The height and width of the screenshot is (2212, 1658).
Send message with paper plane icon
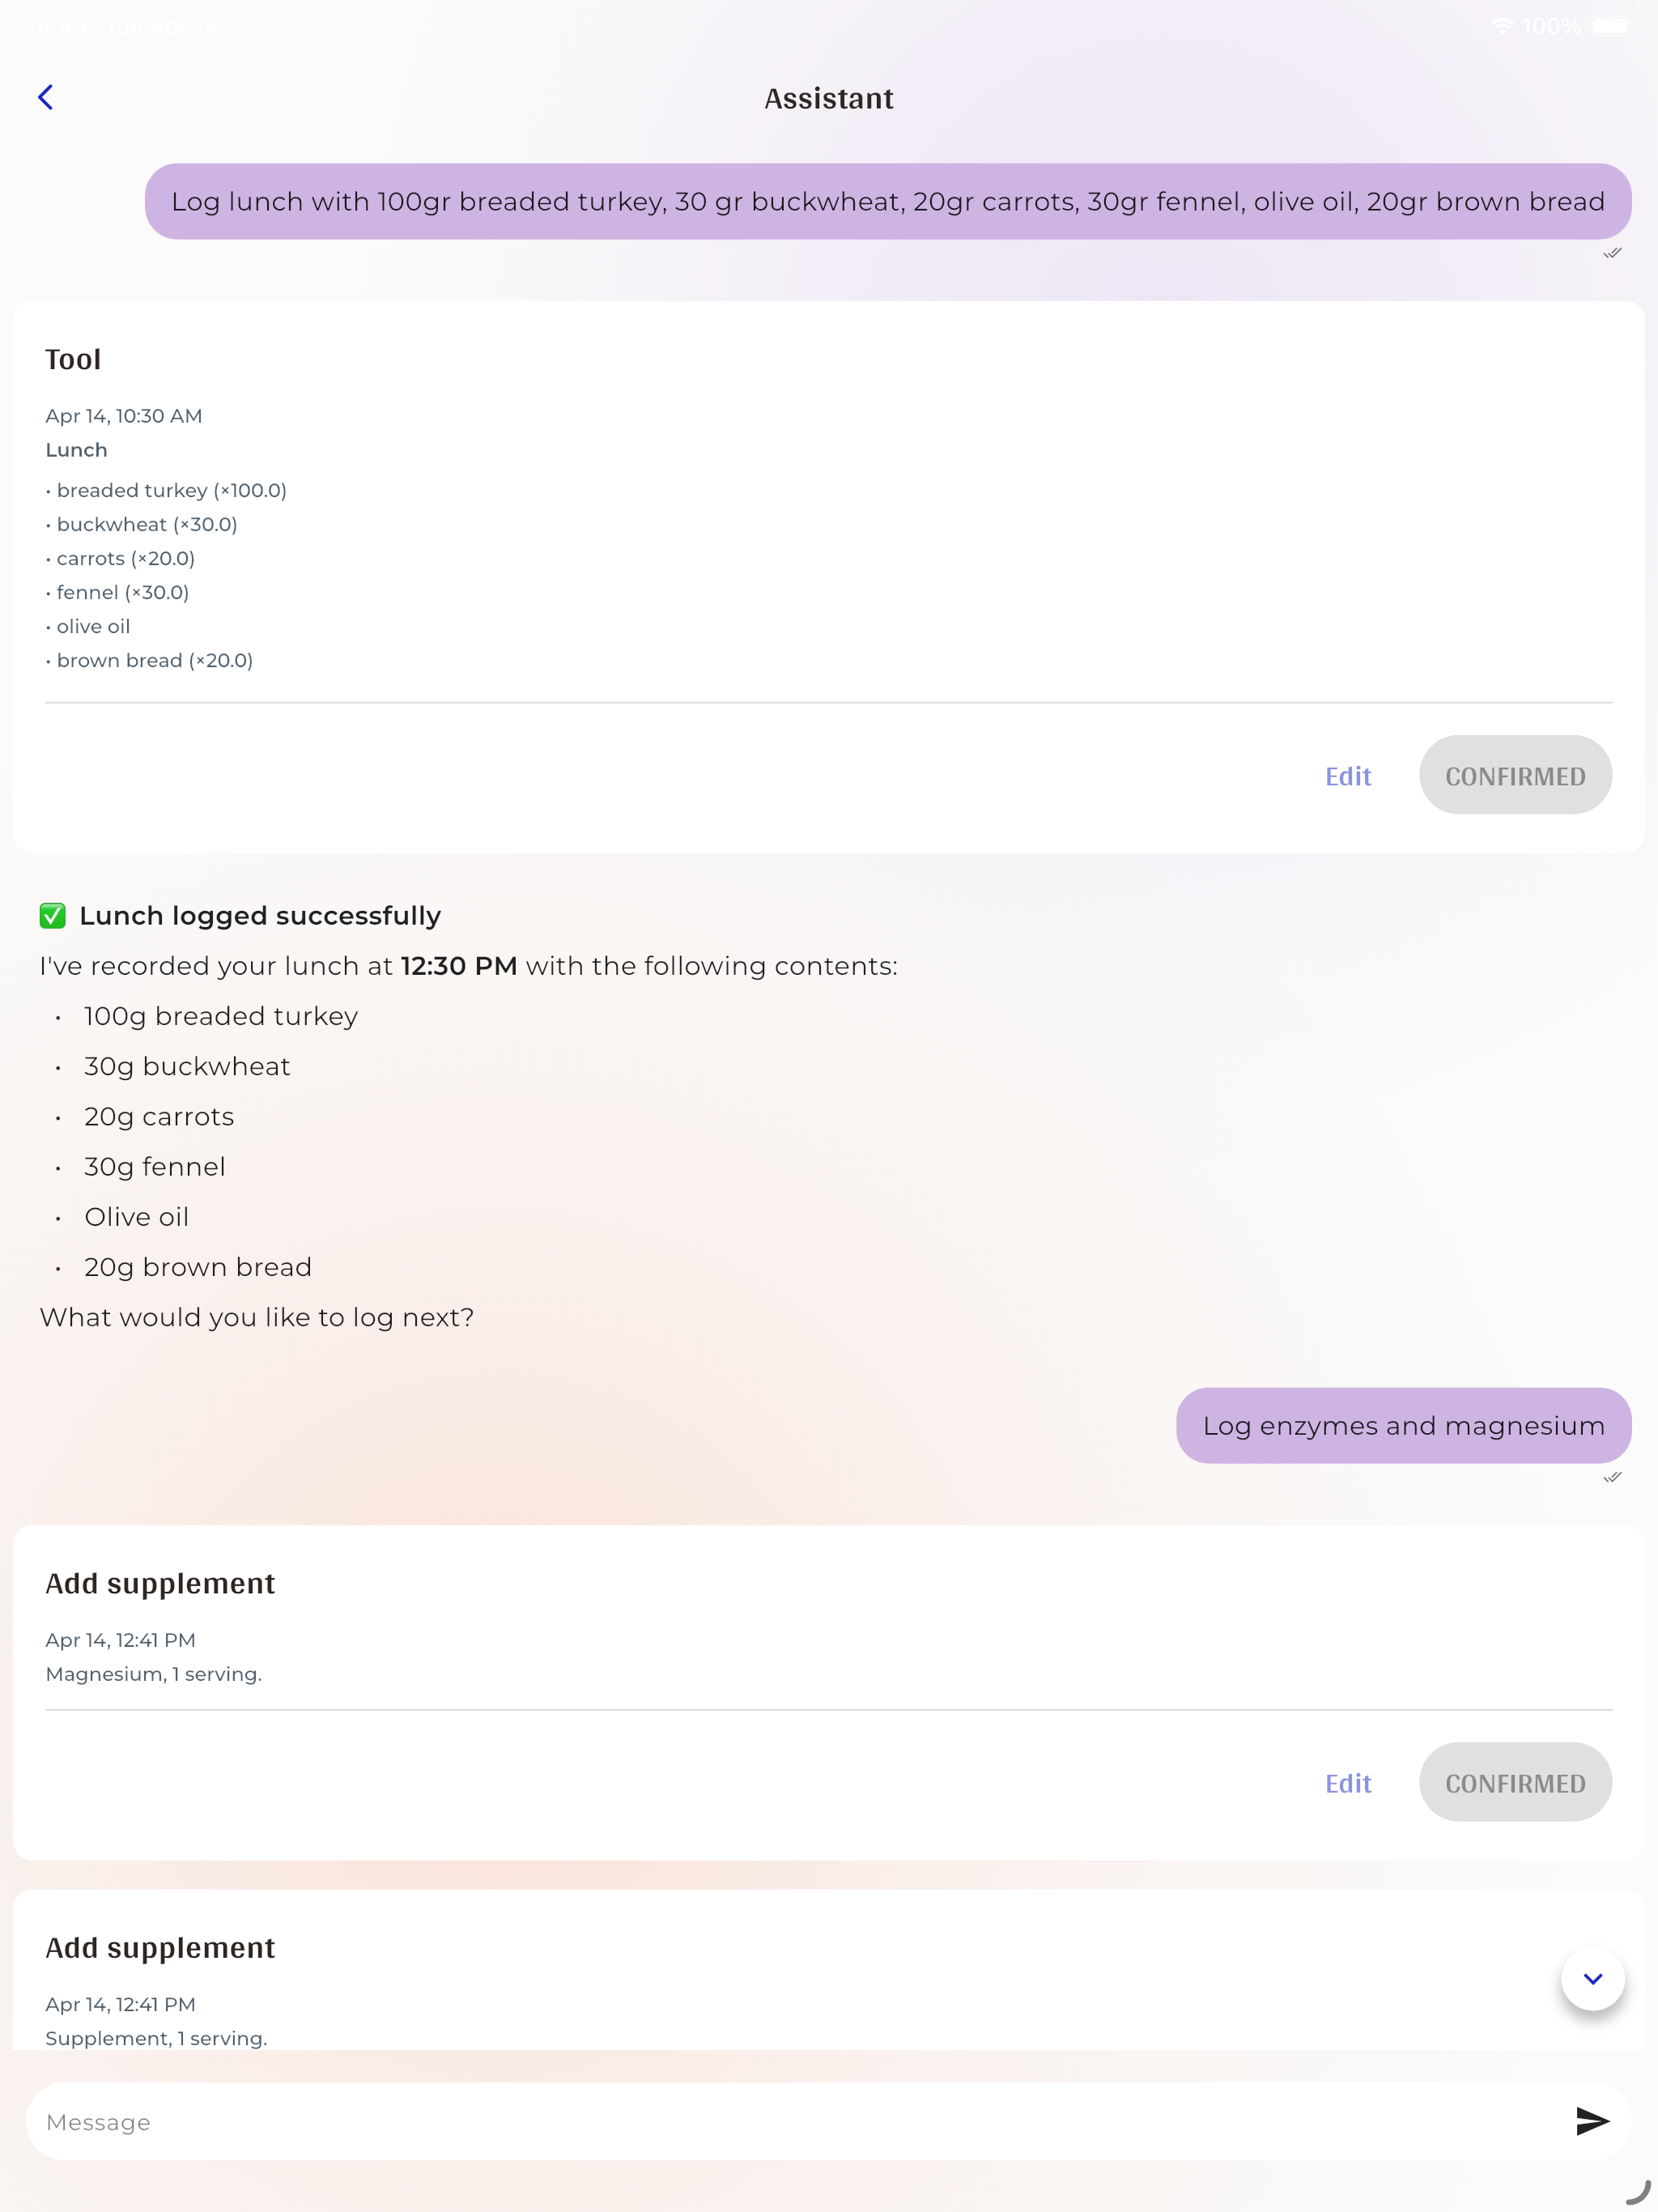click(x=1591, y=2121)
